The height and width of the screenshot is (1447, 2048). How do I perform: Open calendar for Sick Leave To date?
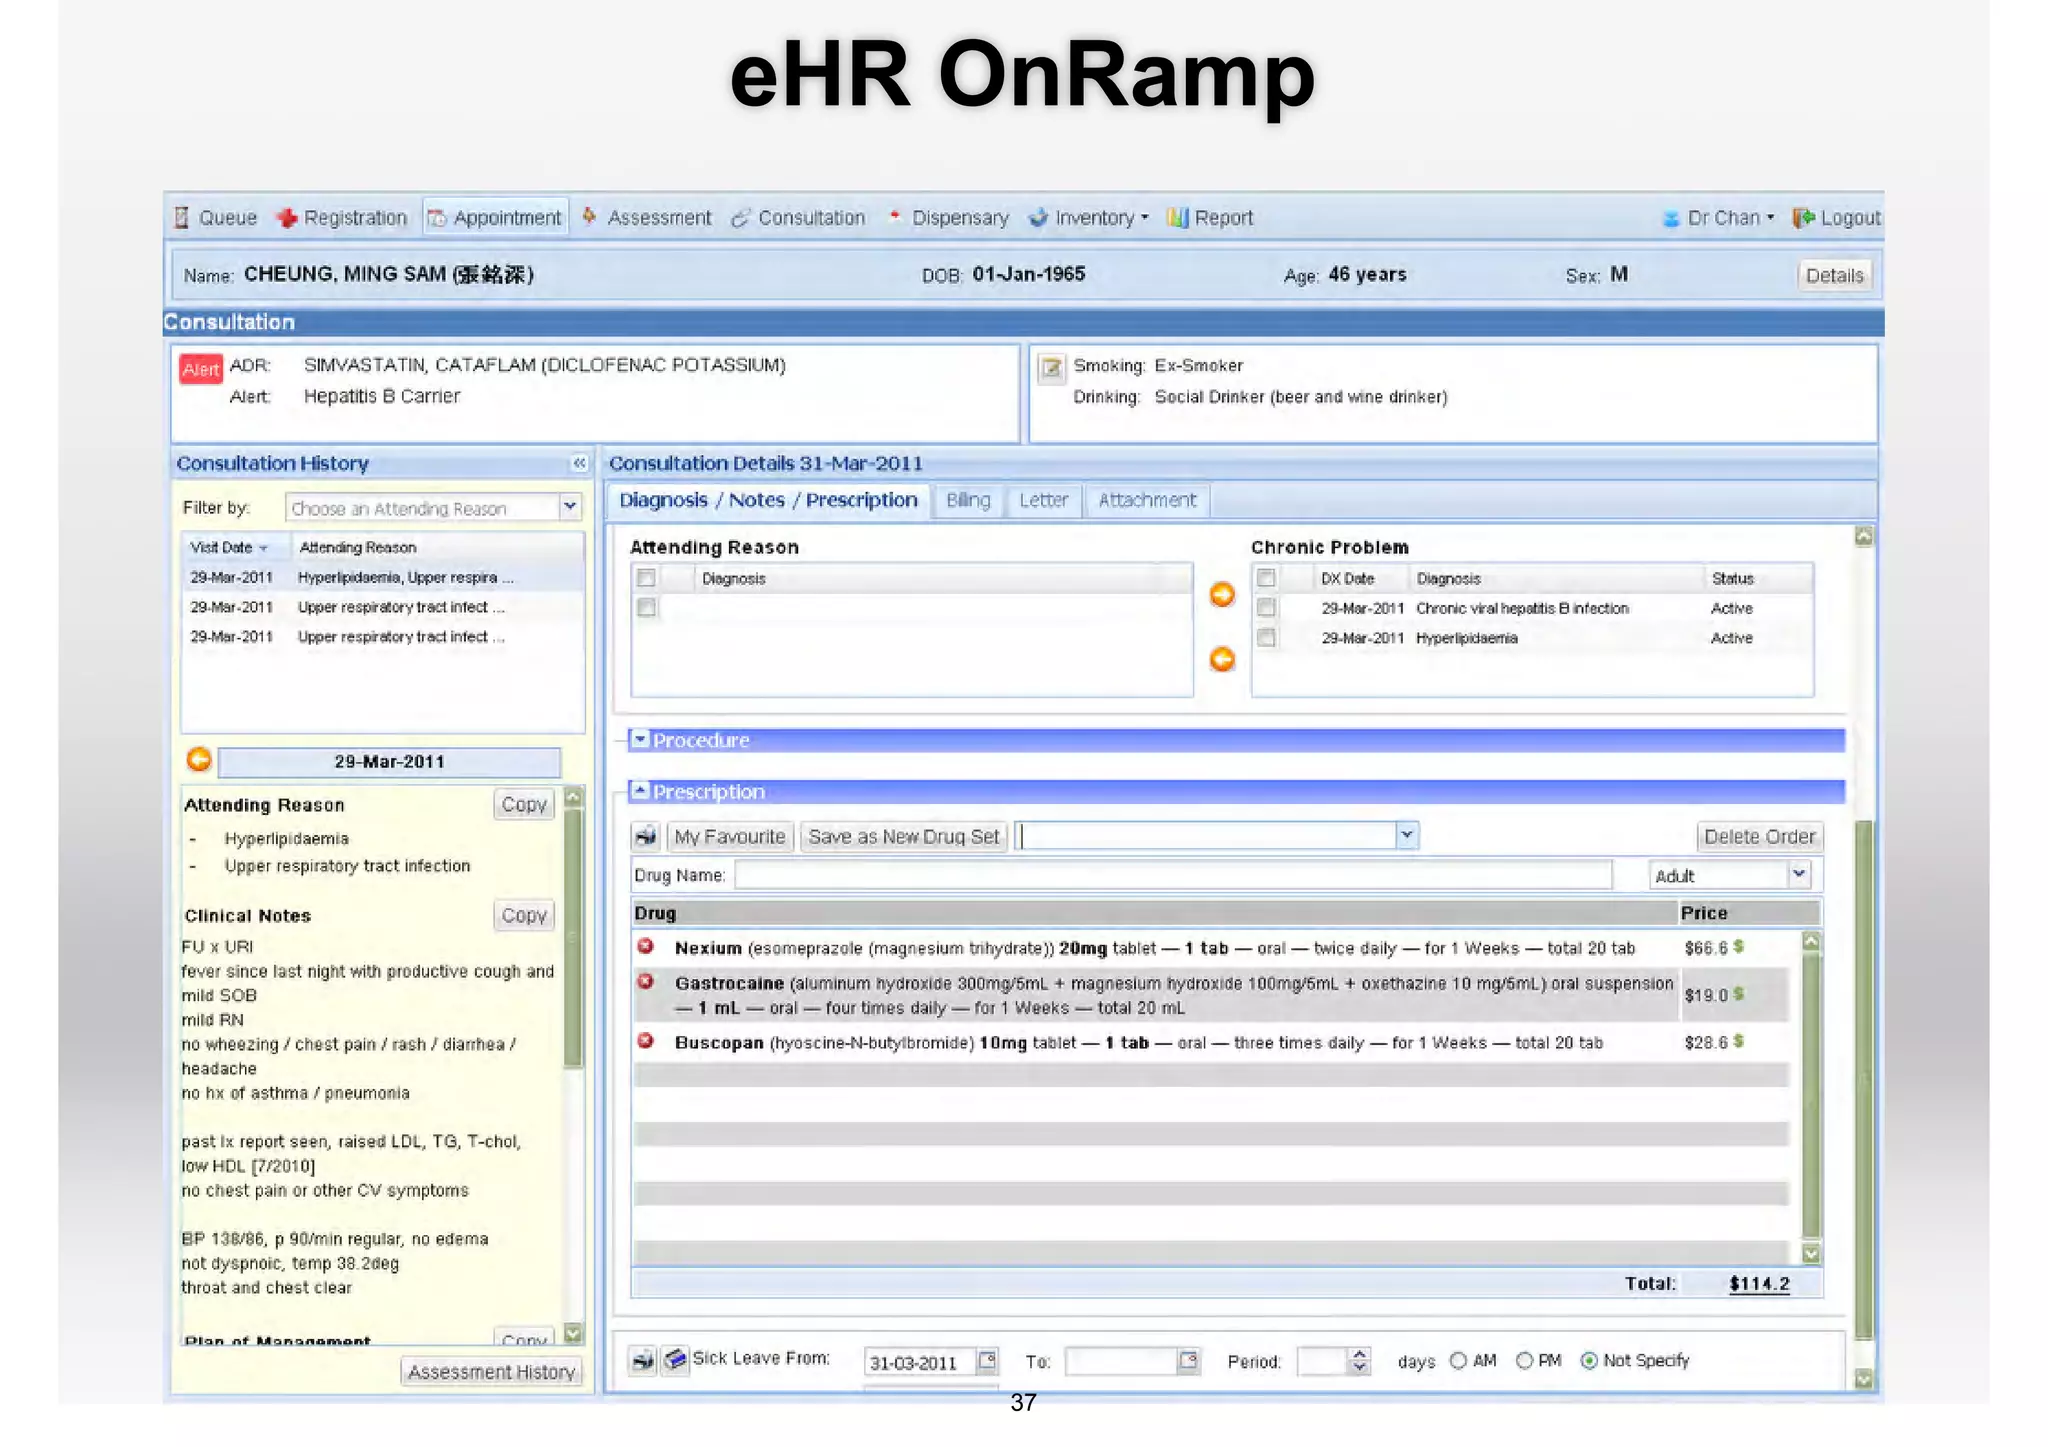tap(1187, 1360)
